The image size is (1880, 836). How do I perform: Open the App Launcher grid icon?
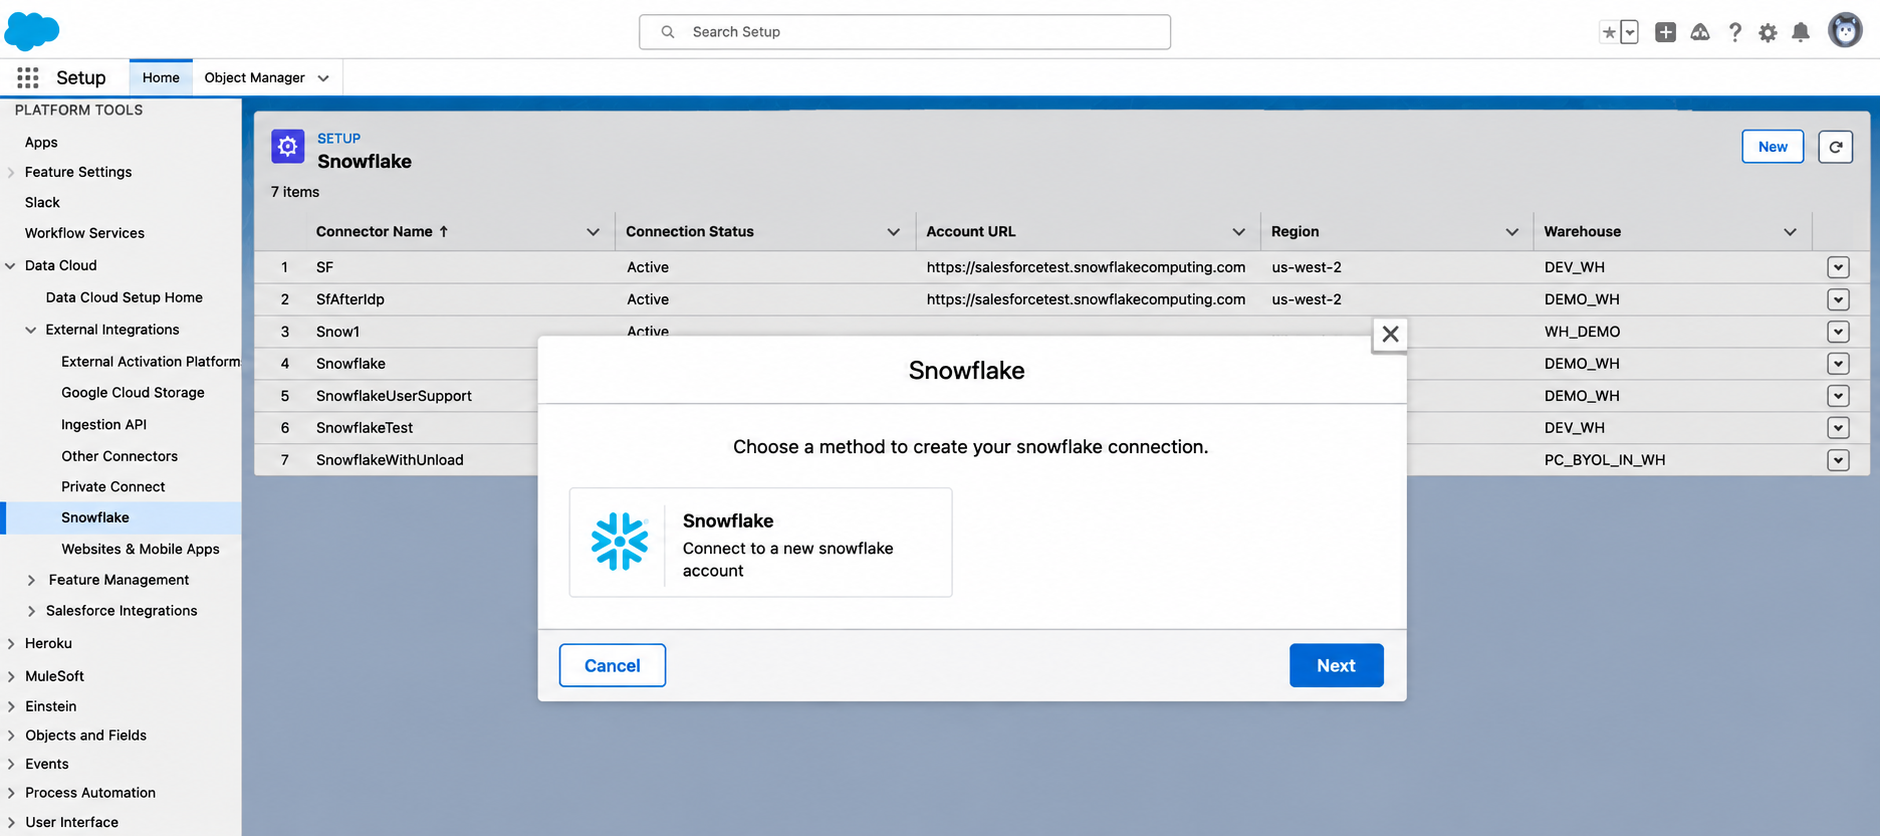click(x=28, y=78)
